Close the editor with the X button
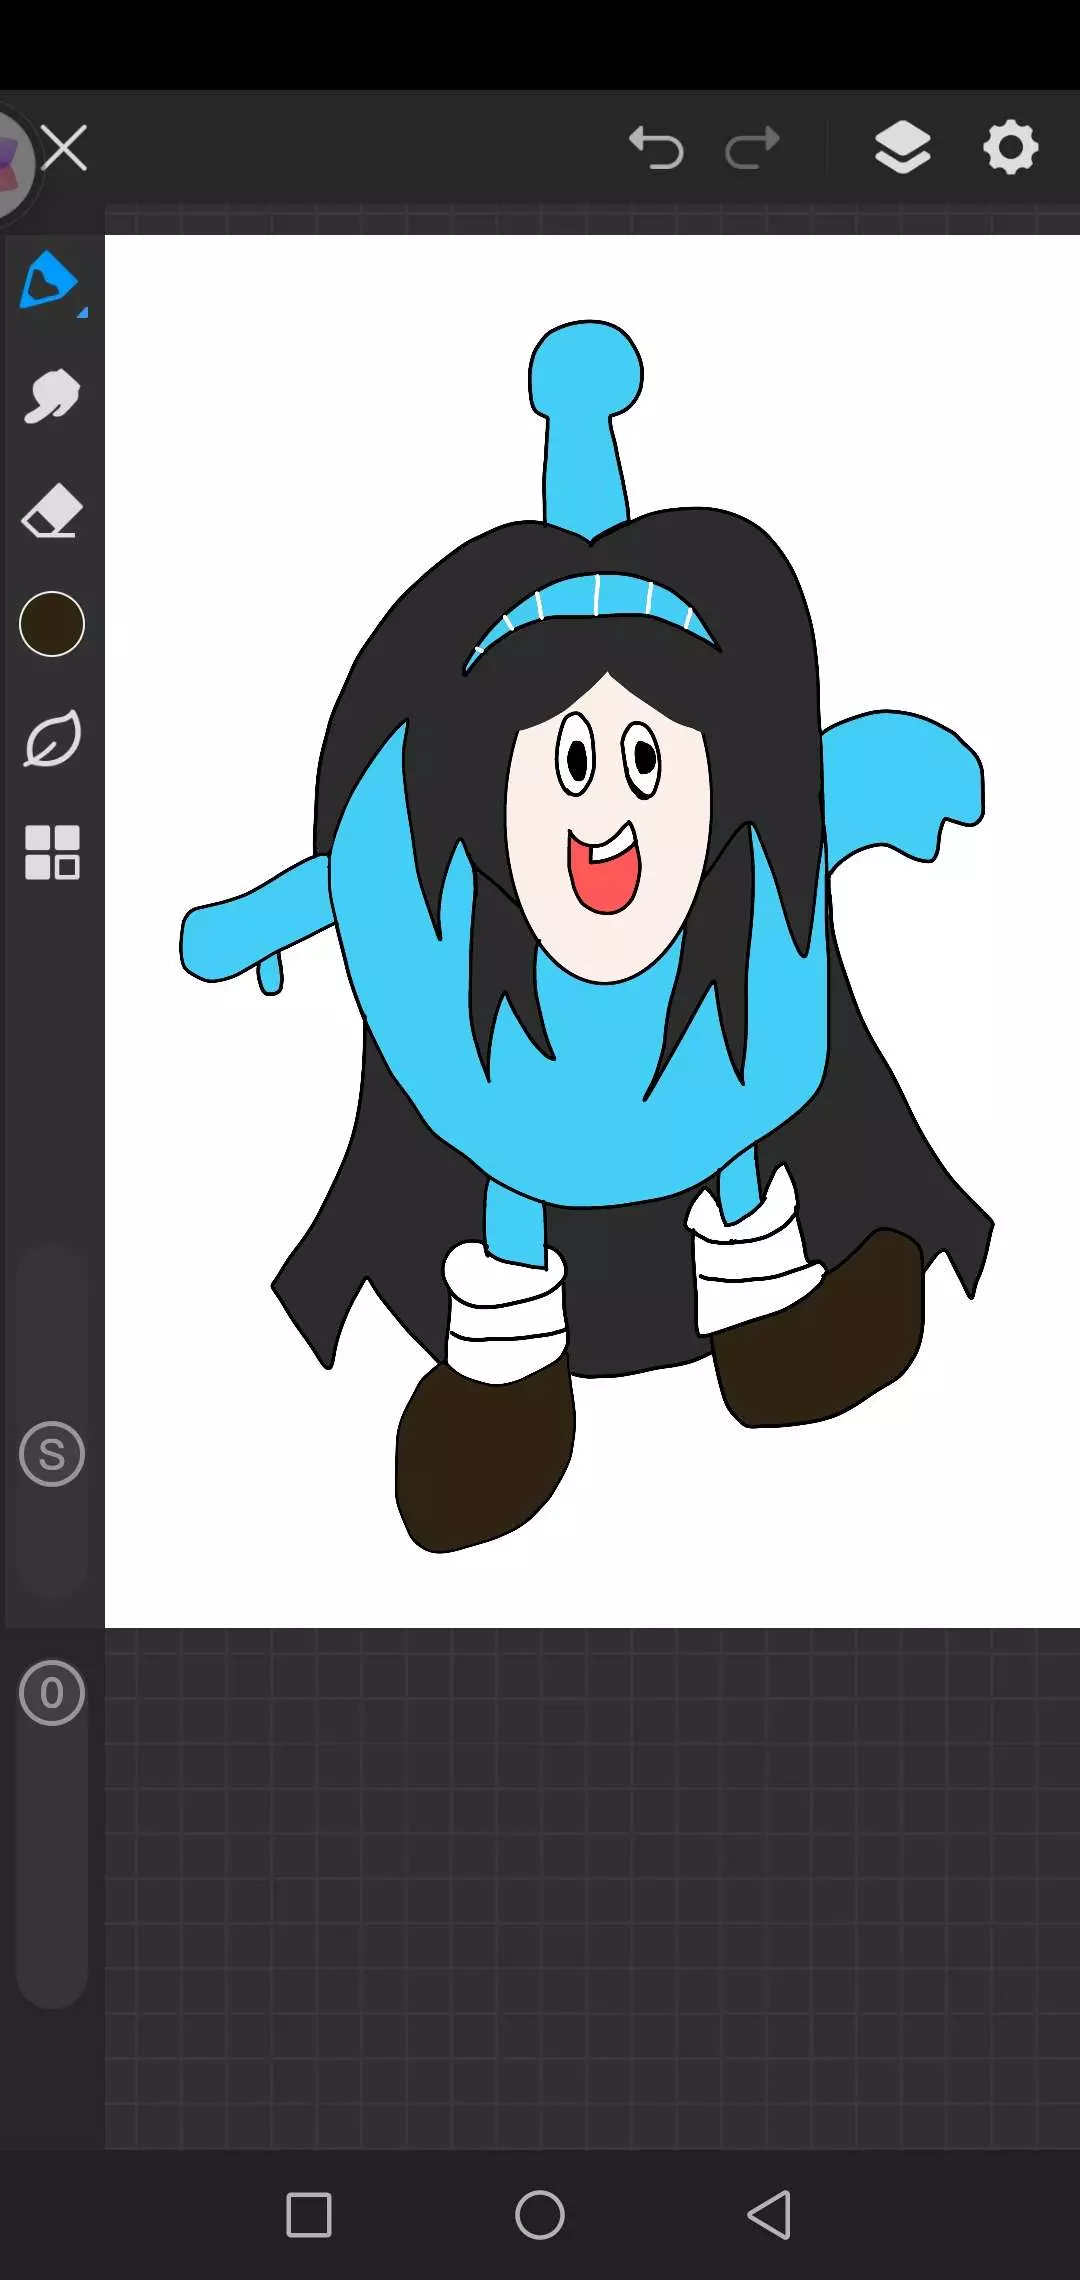 [x=65, y=149]
